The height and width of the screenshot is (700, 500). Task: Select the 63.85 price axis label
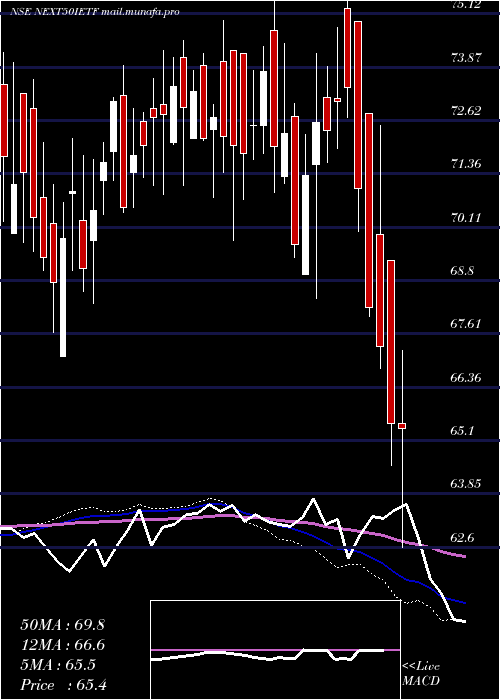click(x=467, y=484)
